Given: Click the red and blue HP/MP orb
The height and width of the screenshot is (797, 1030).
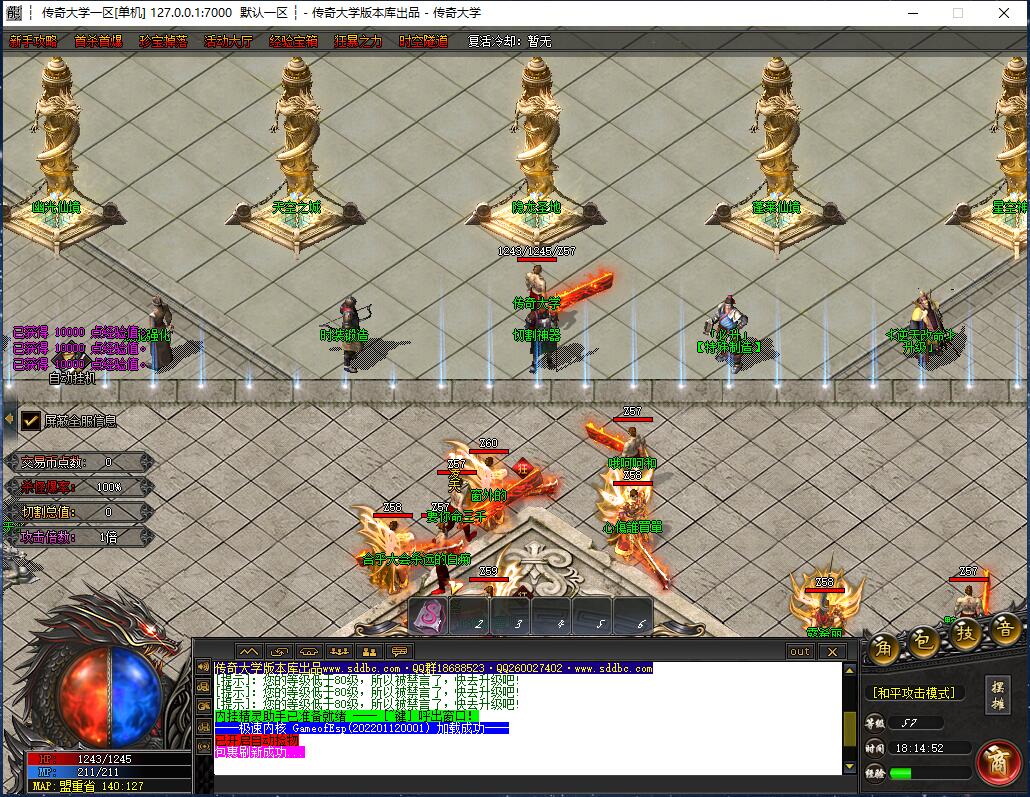Looking at the screenshot, I should 109,698.
